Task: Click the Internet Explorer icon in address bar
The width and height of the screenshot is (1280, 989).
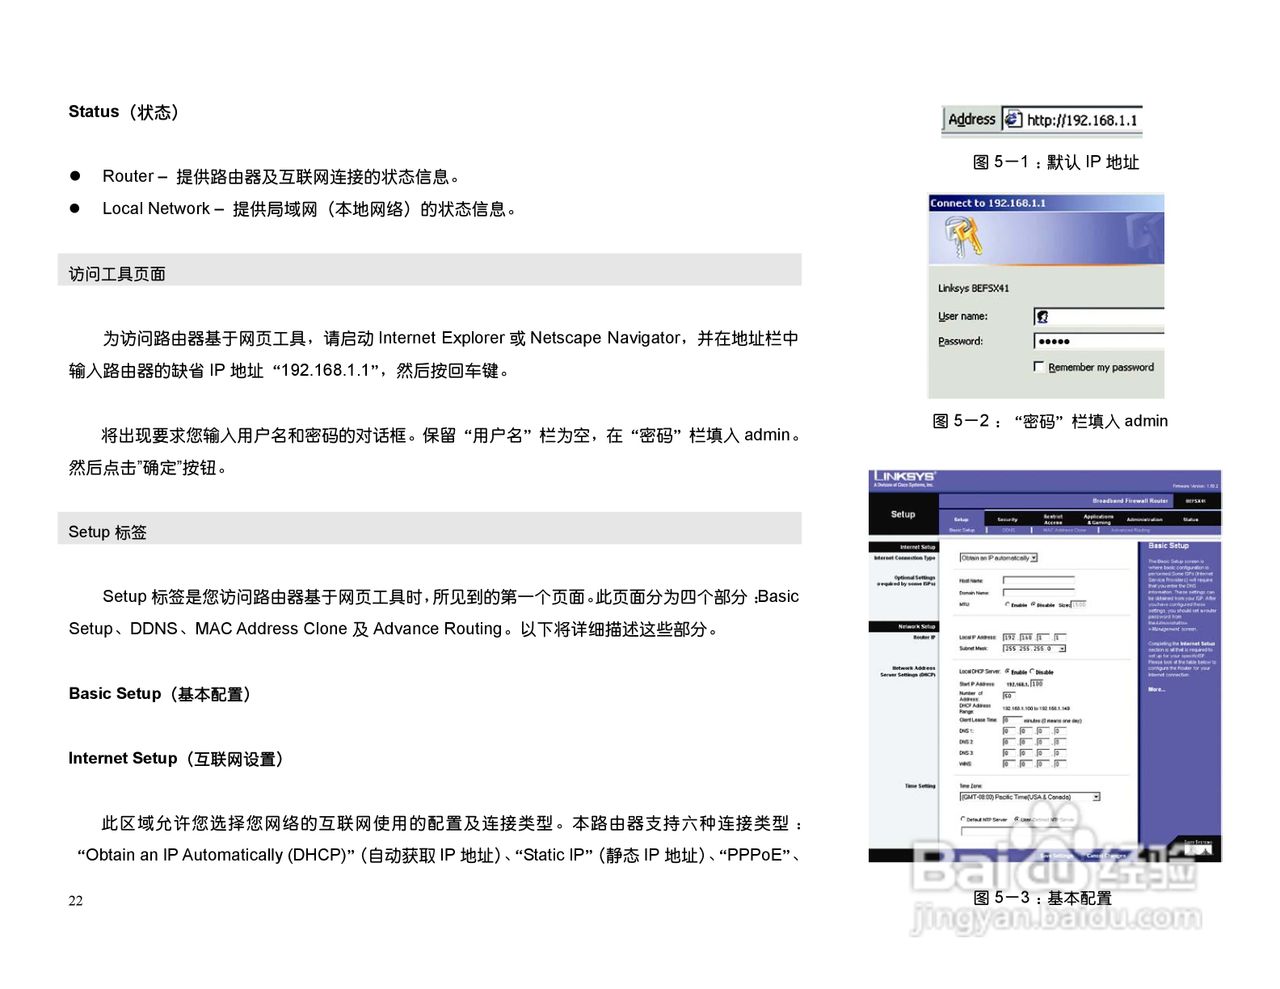Action: pos(1011,120)
